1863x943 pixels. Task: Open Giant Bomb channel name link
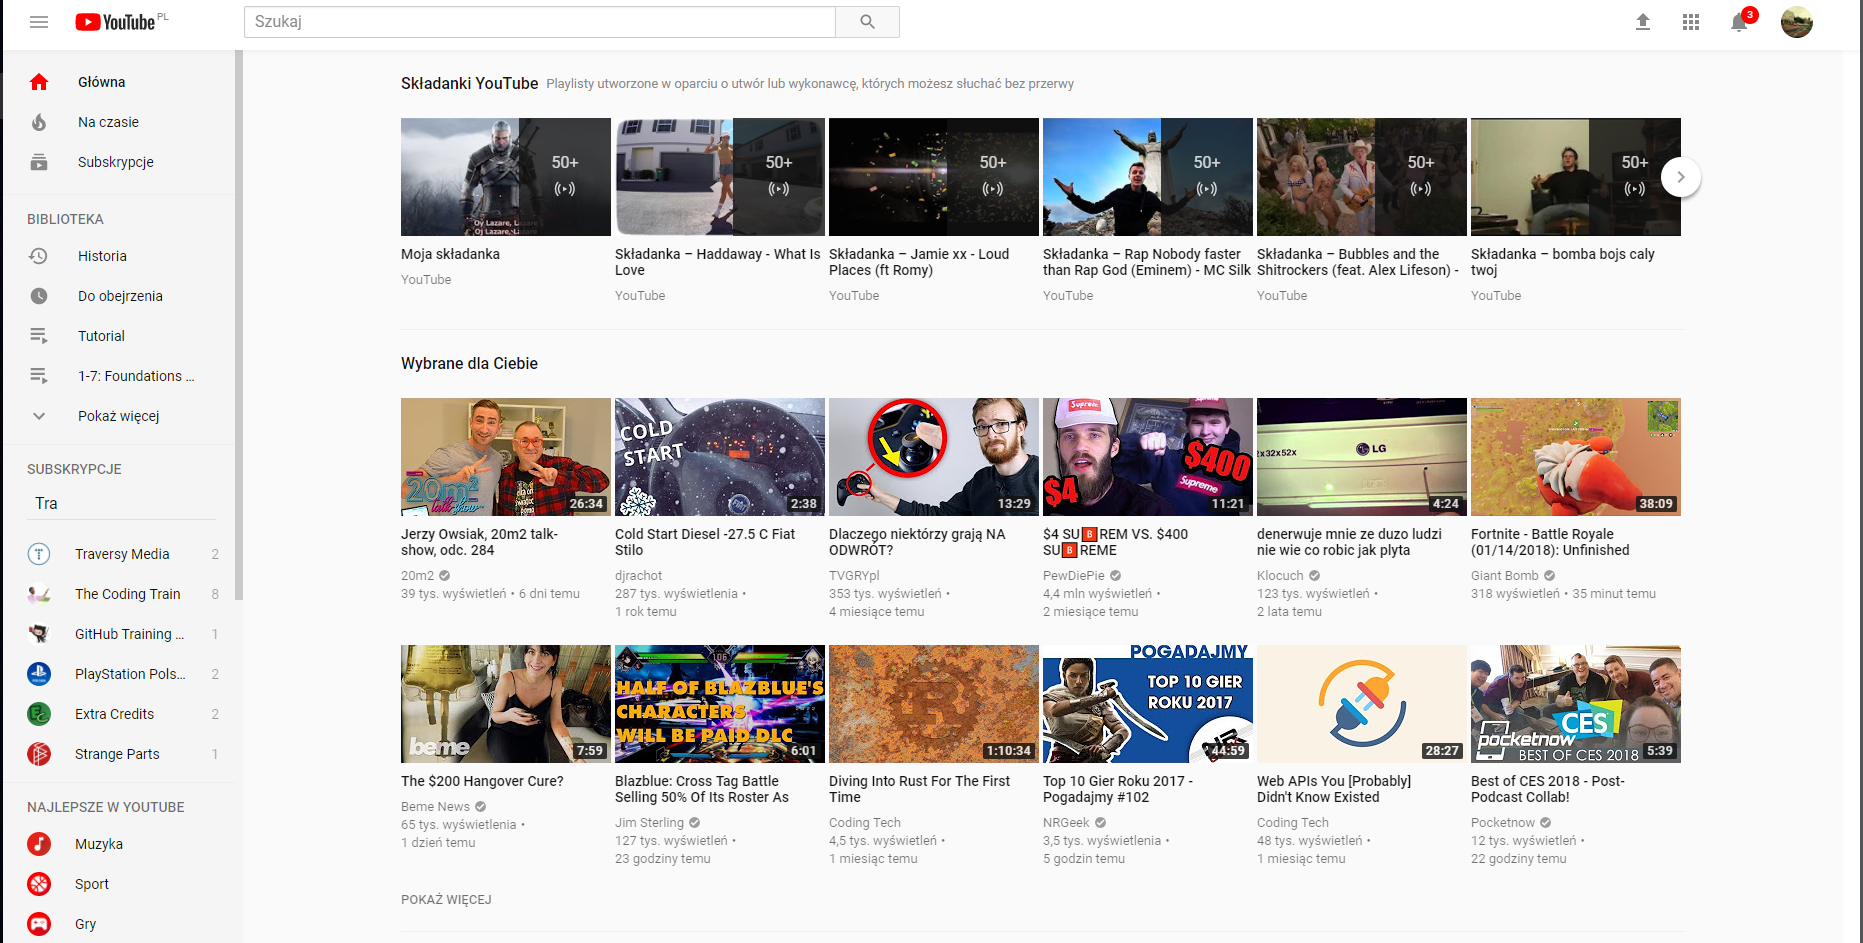(1505, 576)
